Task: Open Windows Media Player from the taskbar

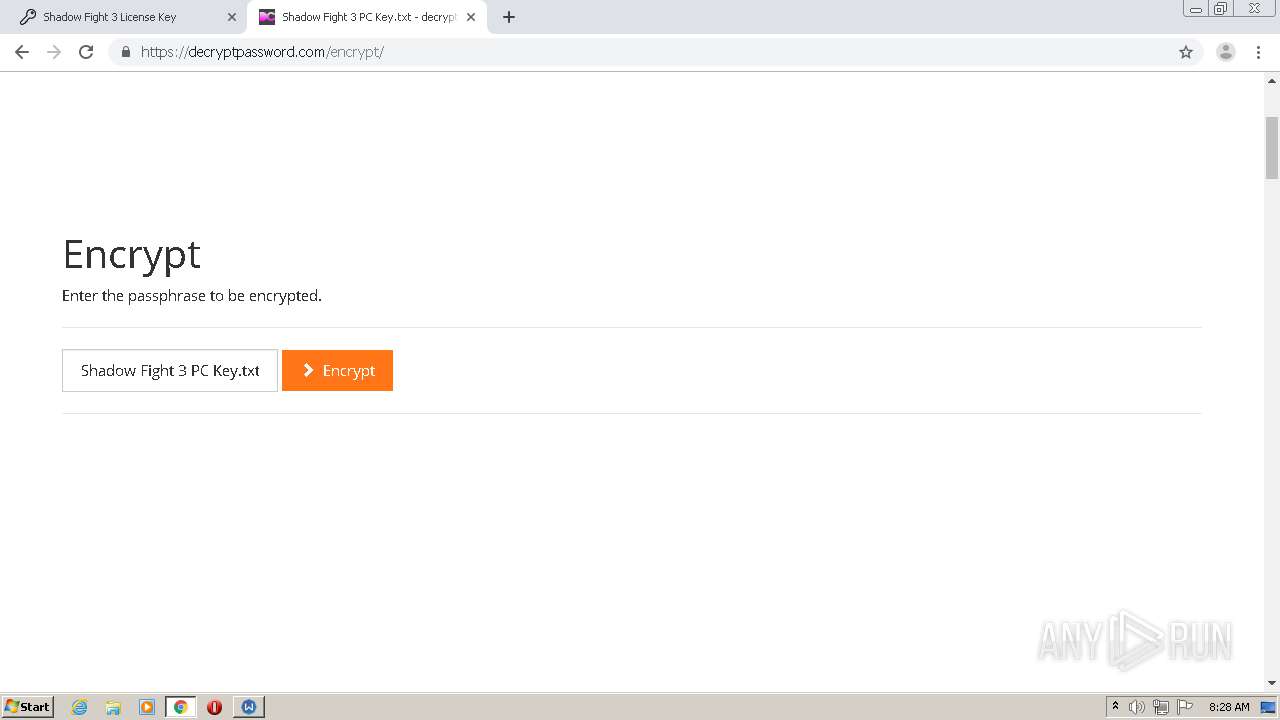Action: click(147, 707)
